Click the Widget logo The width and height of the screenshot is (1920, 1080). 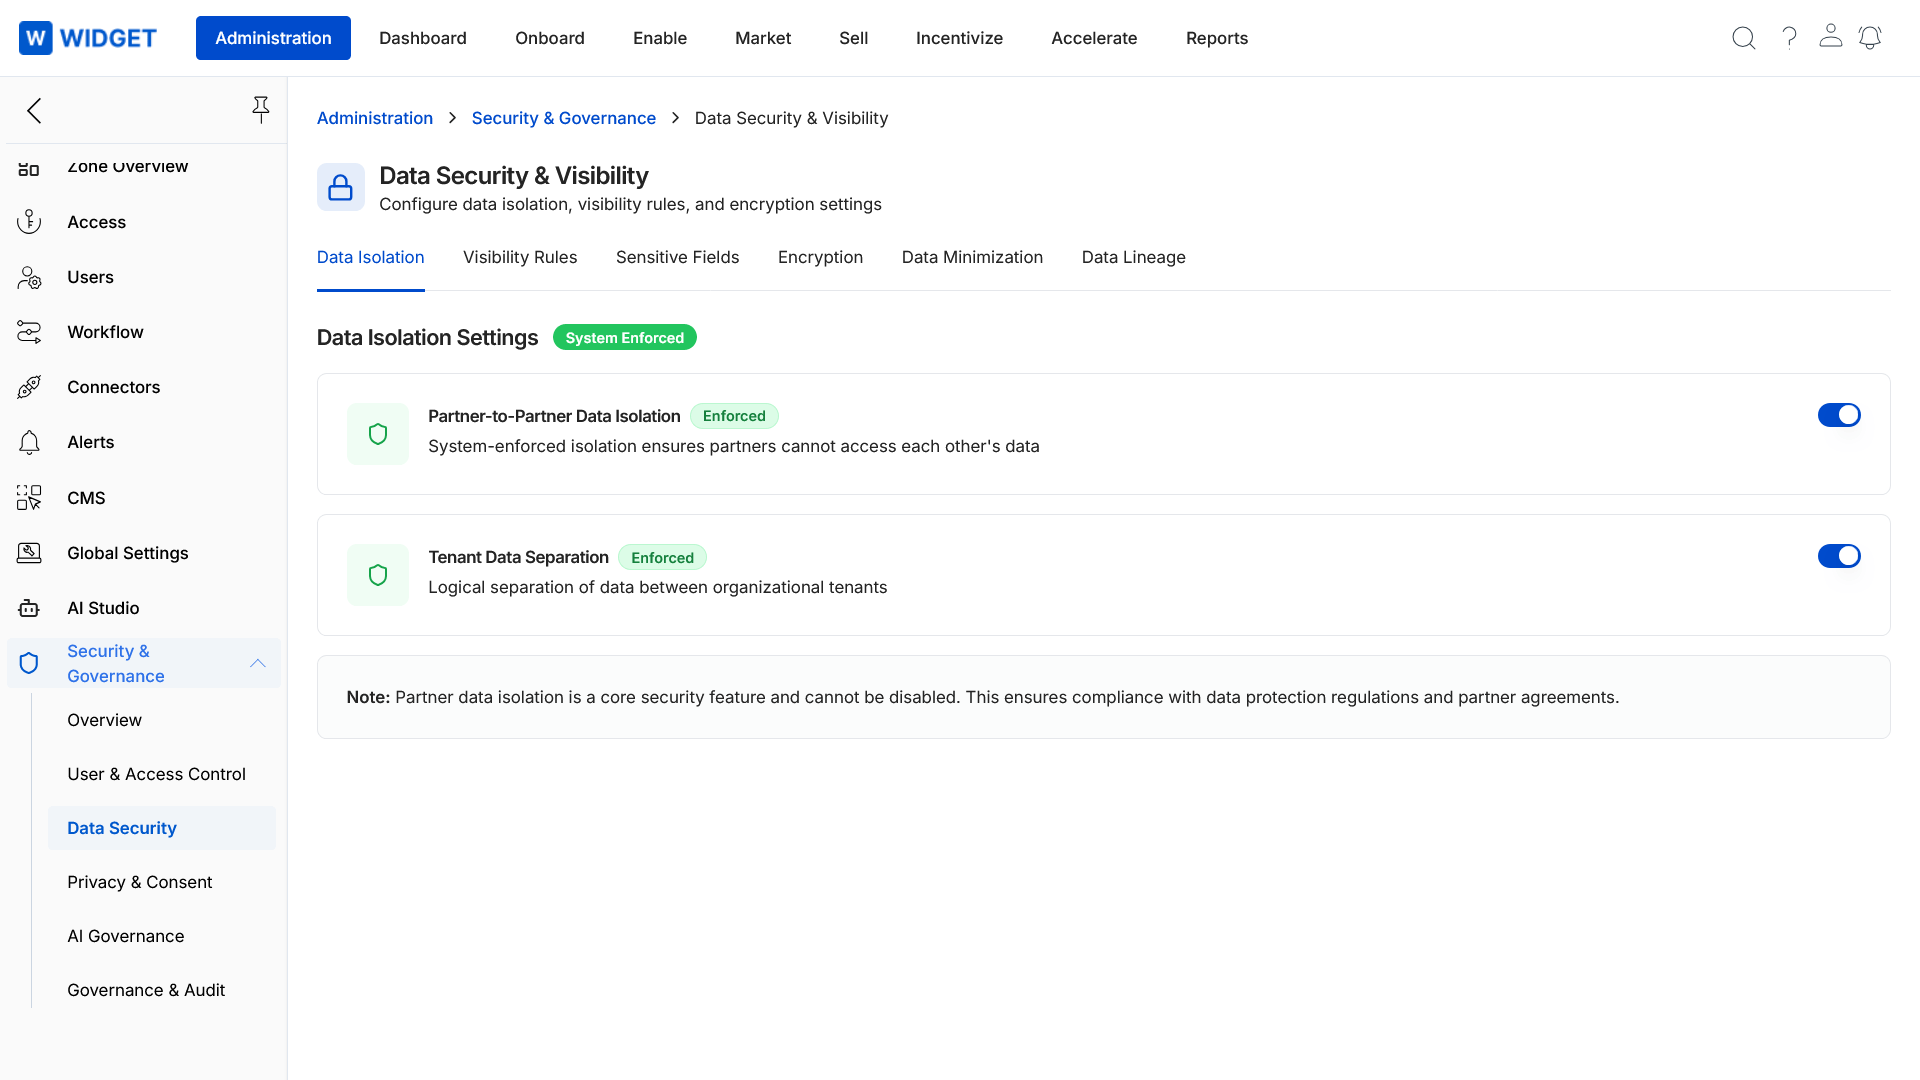click(88, 38)
